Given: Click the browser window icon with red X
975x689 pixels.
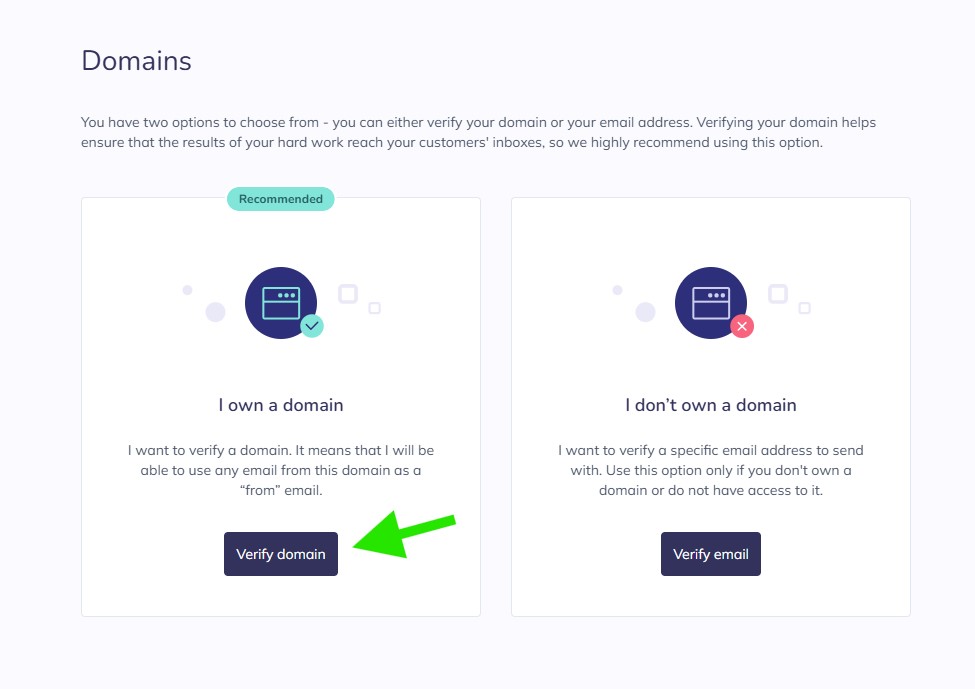Looking at the screenshot, I should (x=710, y=302).
